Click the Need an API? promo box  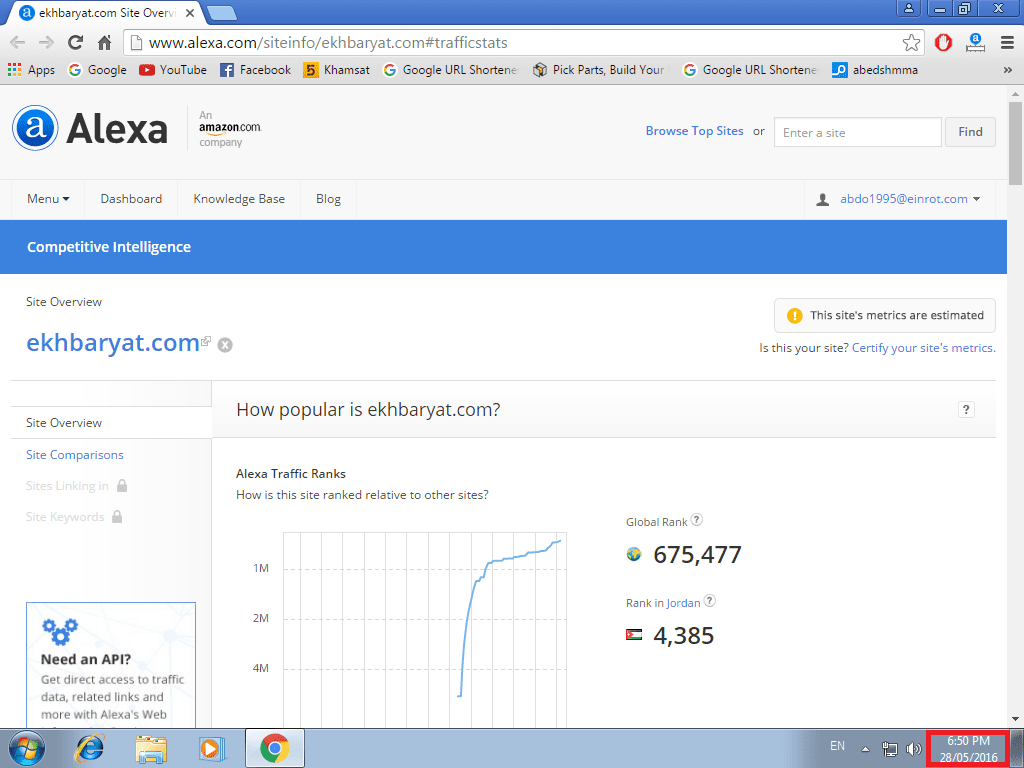[x=111, y=665]
